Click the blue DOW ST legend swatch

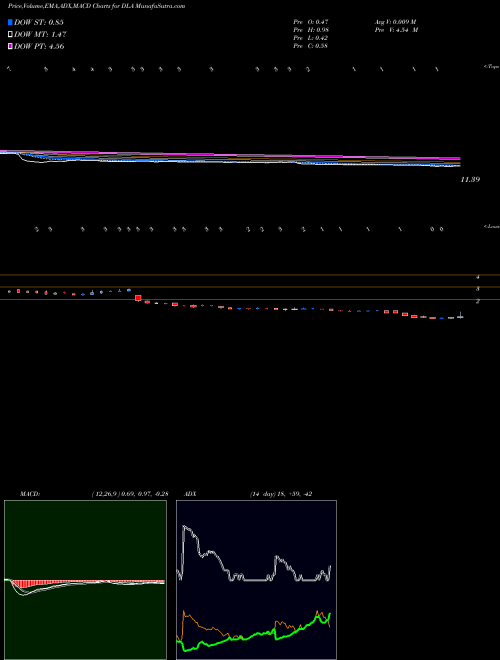pyautogui.click(x=11, y=22)
